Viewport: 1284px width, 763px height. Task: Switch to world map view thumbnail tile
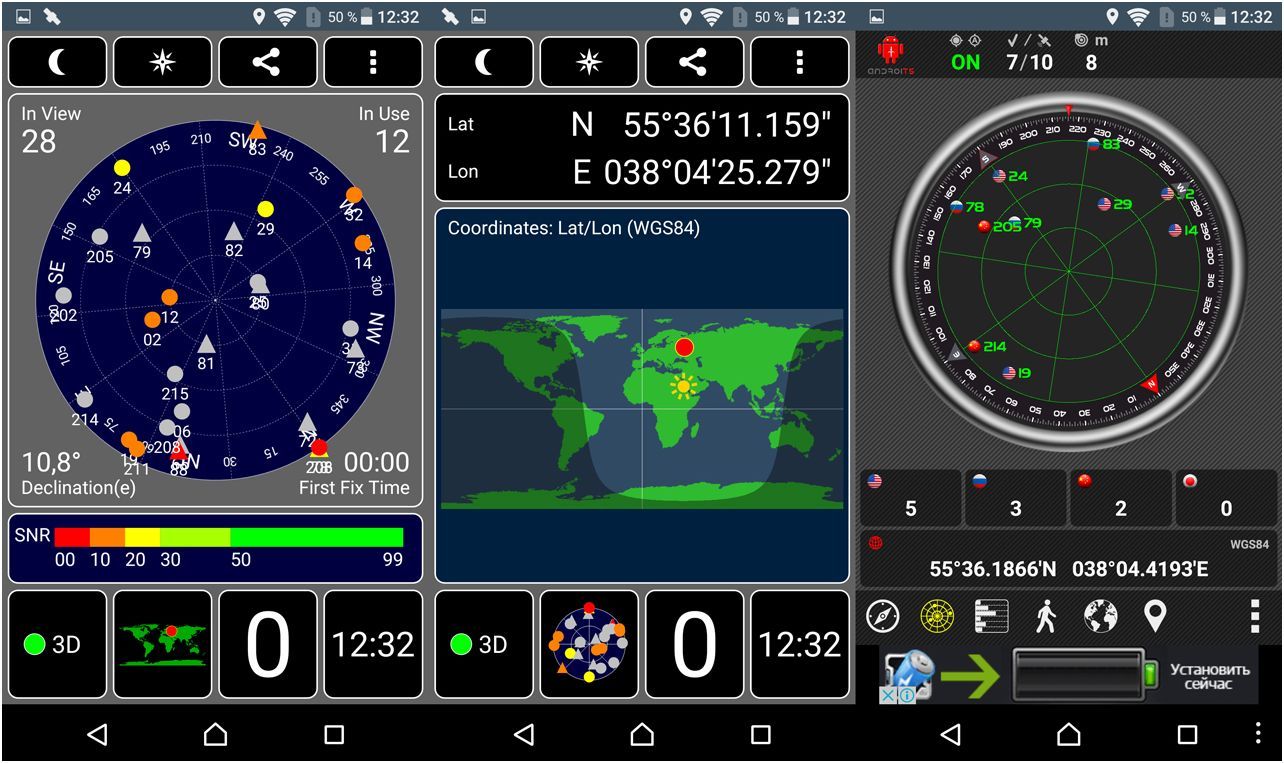pos(162,644)
